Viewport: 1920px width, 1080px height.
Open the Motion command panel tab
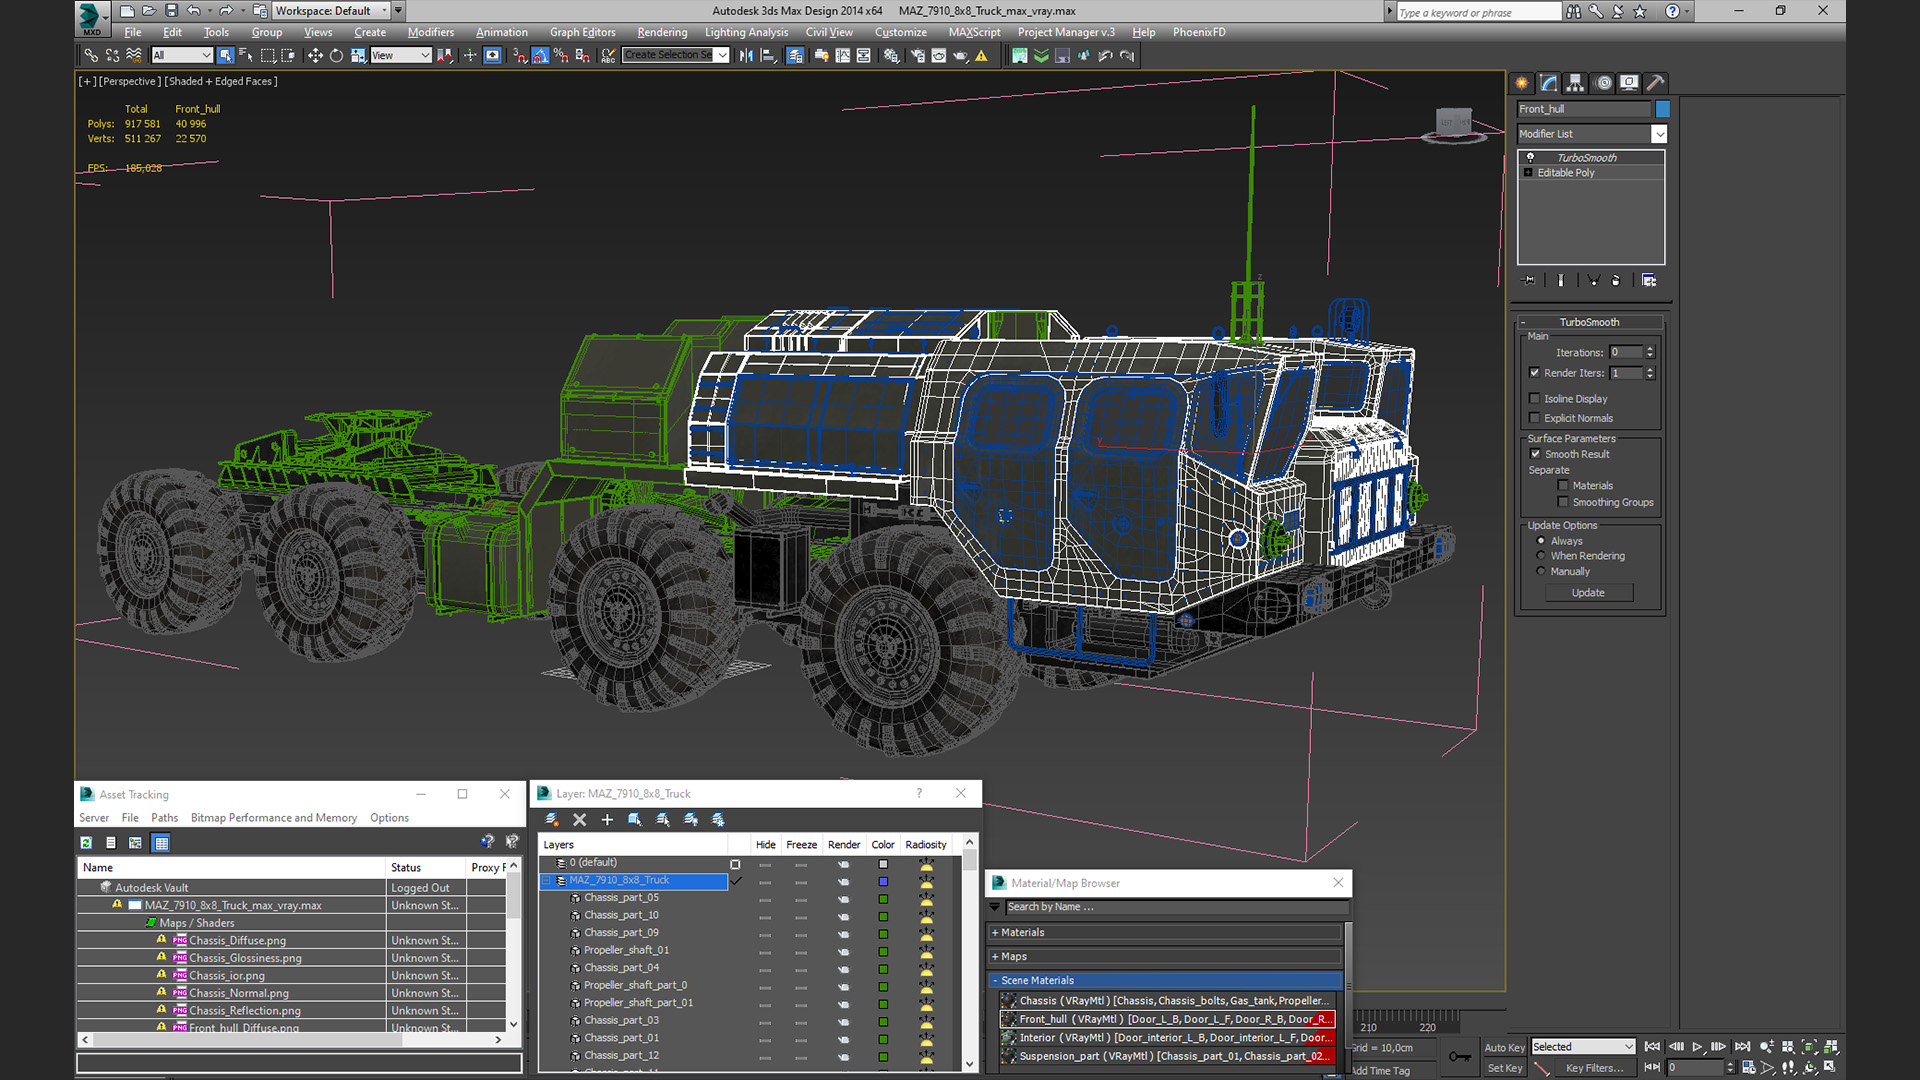point(1603,83)
